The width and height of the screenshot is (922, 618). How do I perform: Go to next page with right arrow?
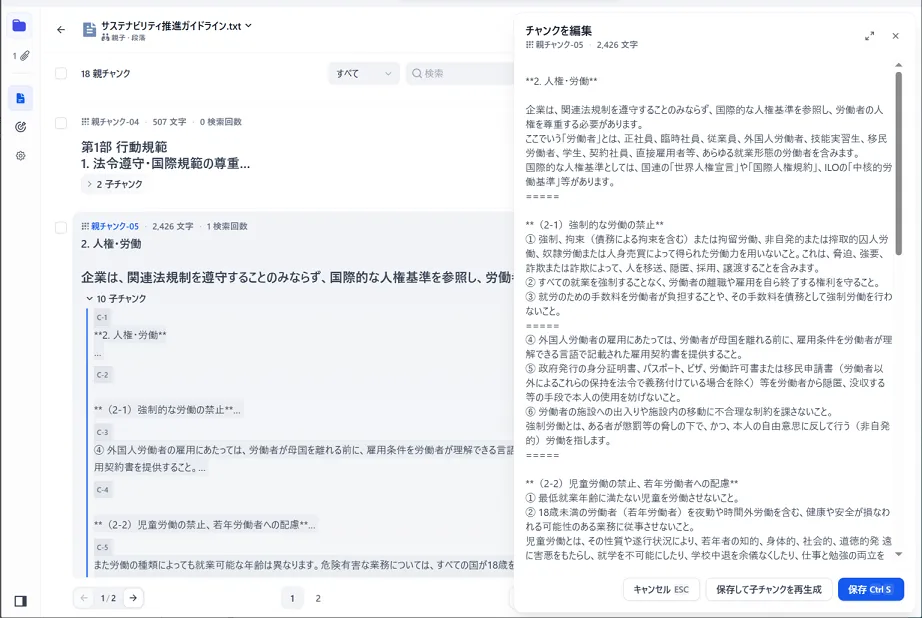(x=133, y=598)
